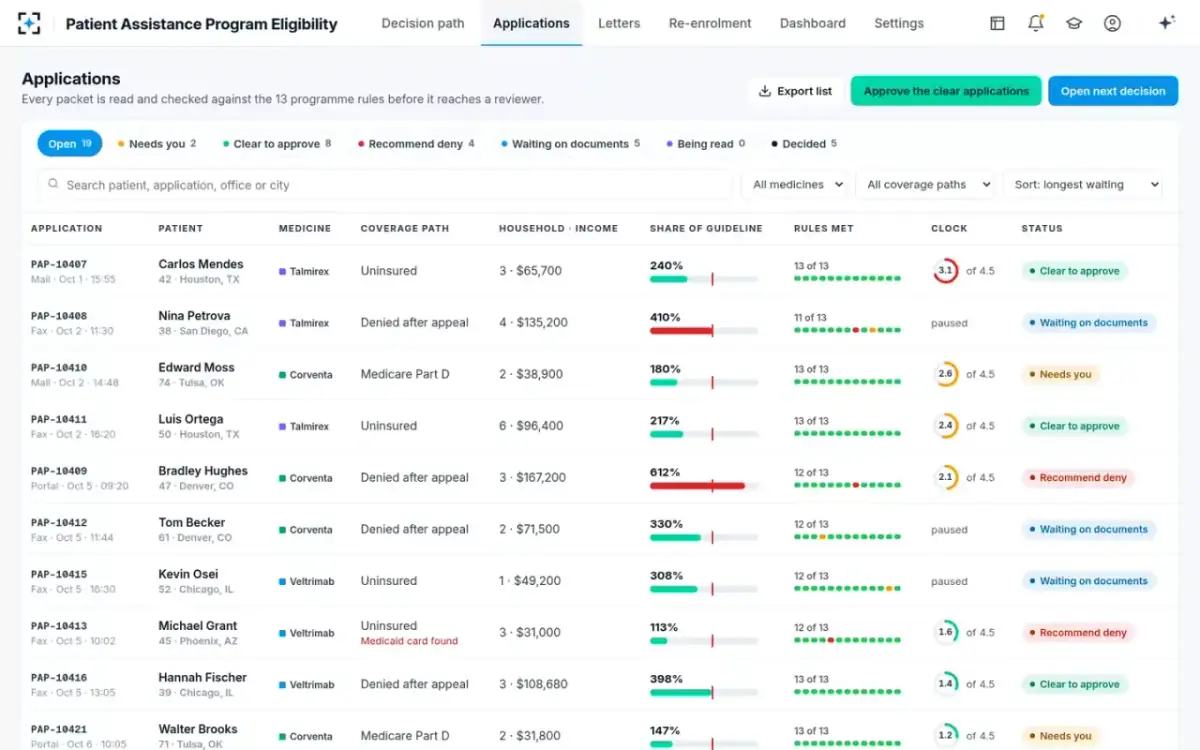
Task: Launch the sparkle AI assistant icon
Action: point(1166,23)
